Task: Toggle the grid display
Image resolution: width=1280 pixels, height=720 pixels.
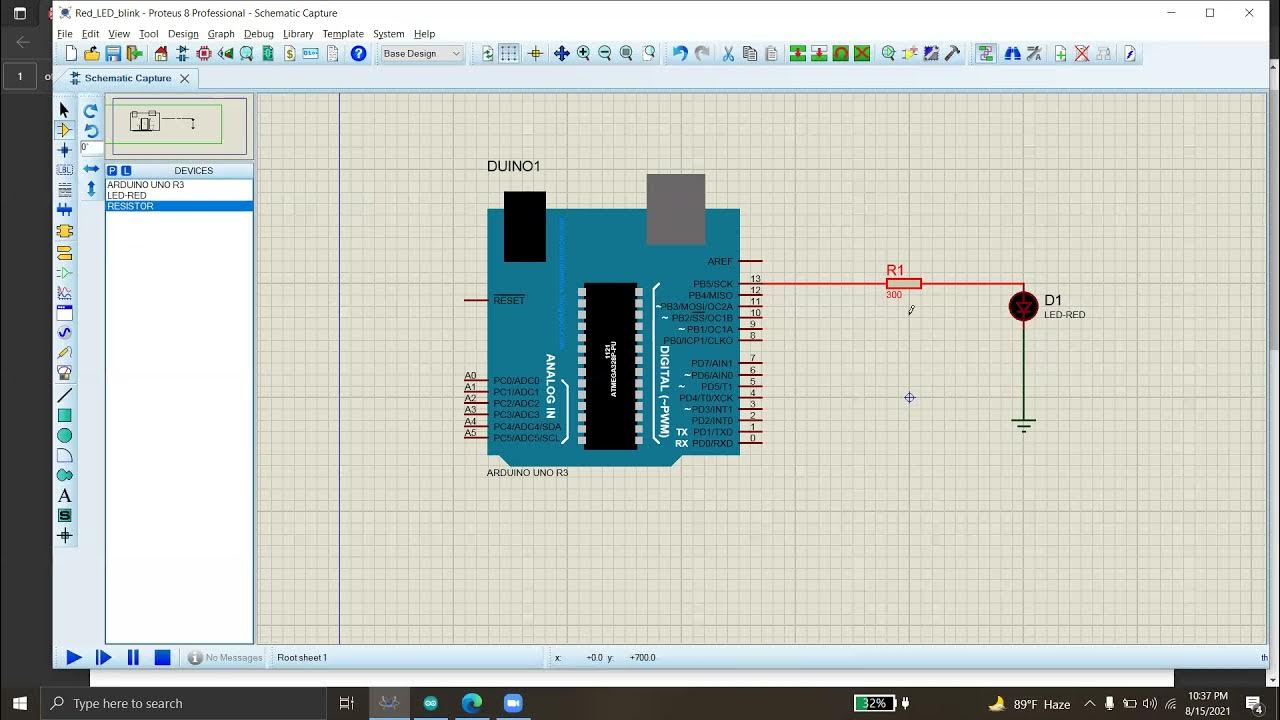Action: click(509, 54)
